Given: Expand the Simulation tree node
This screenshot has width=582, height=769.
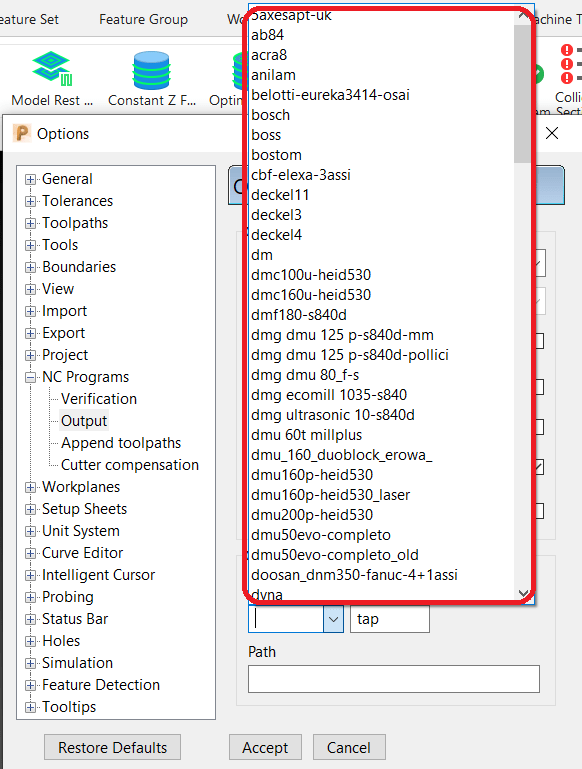Looking at the screenshot, I should (x=30, y=663).
